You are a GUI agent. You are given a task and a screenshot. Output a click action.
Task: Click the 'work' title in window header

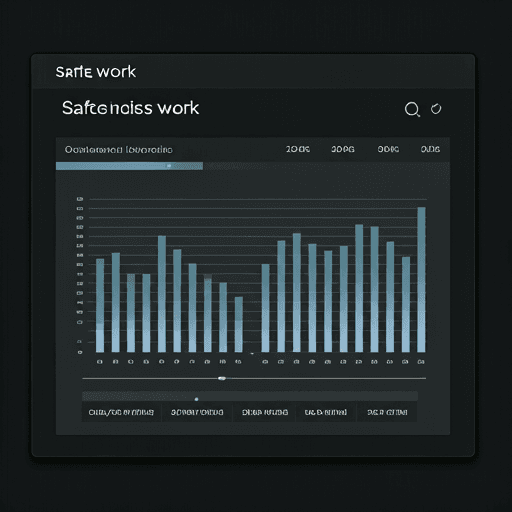tap(96, 72)
